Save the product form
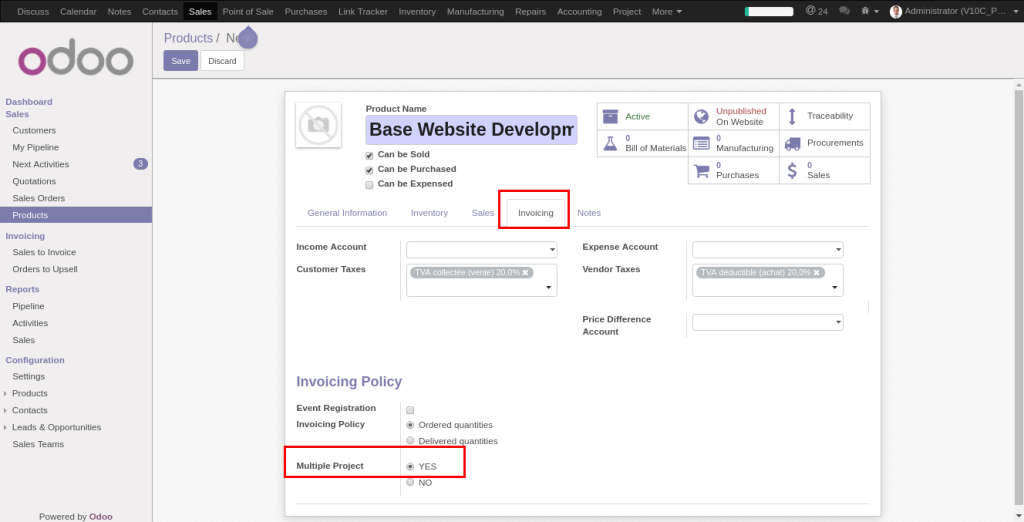 pyautogui.click(x=181, y=61)
